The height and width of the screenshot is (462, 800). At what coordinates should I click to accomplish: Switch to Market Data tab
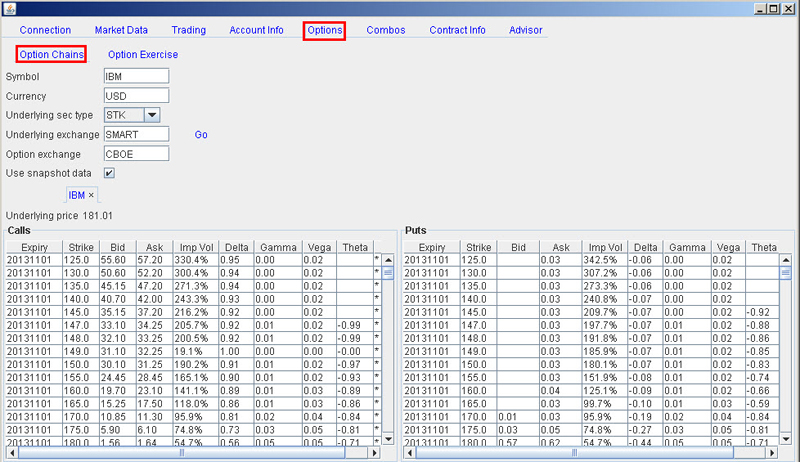121,30
